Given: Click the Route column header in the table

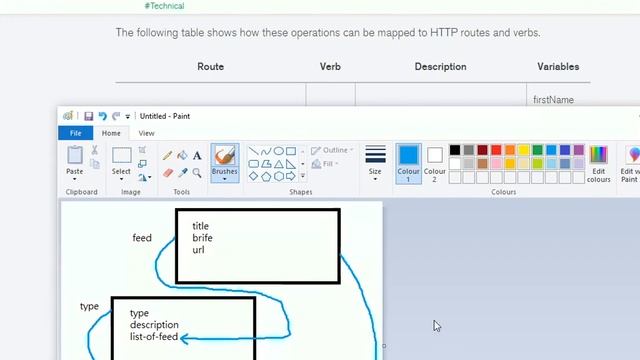Looking at the screenshot, I should (x=211, y=67).
